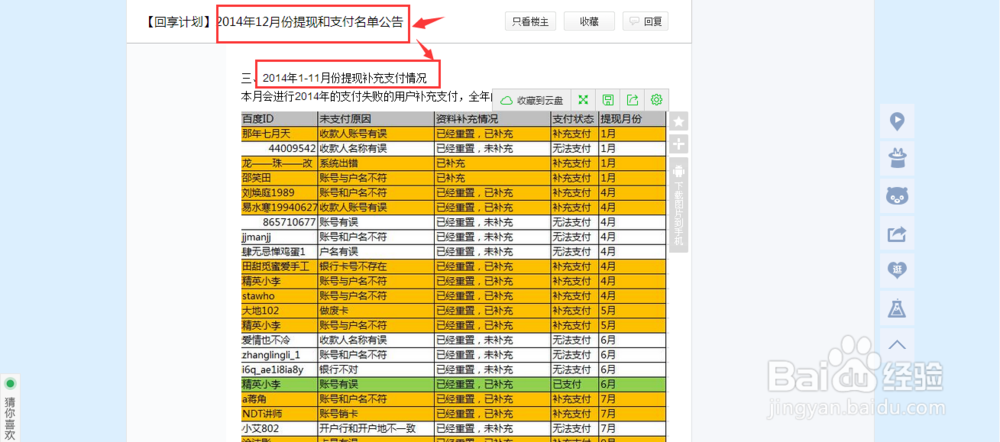Image resolution: width=1000 pixels, height=442 pixels.
Task: Click the cloud icon in 收藏到云盘
Action: (507, 100)
